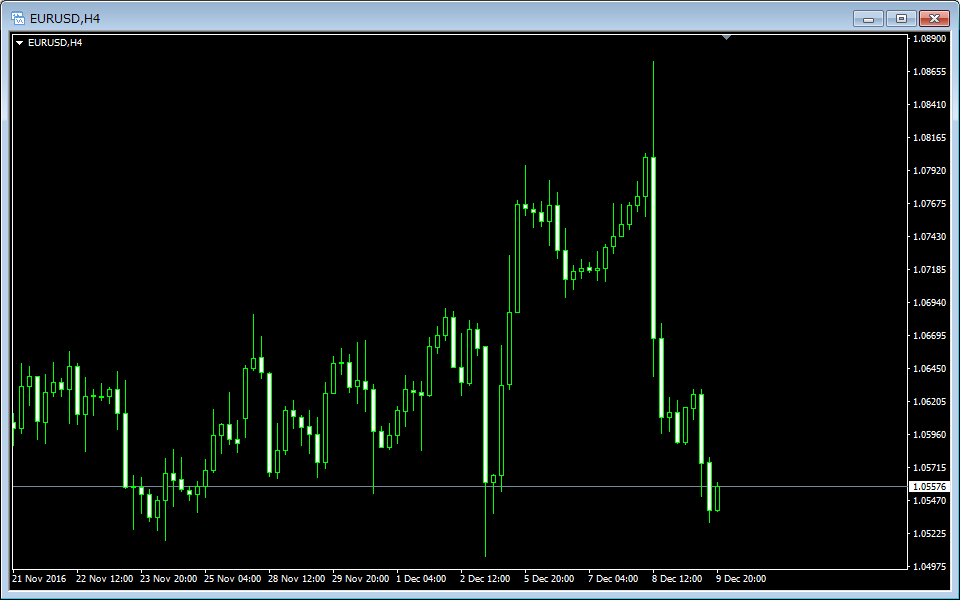Click the 29 Nov 20:00 time label
The image size is (960, 600).
click(x=361, y=579)
